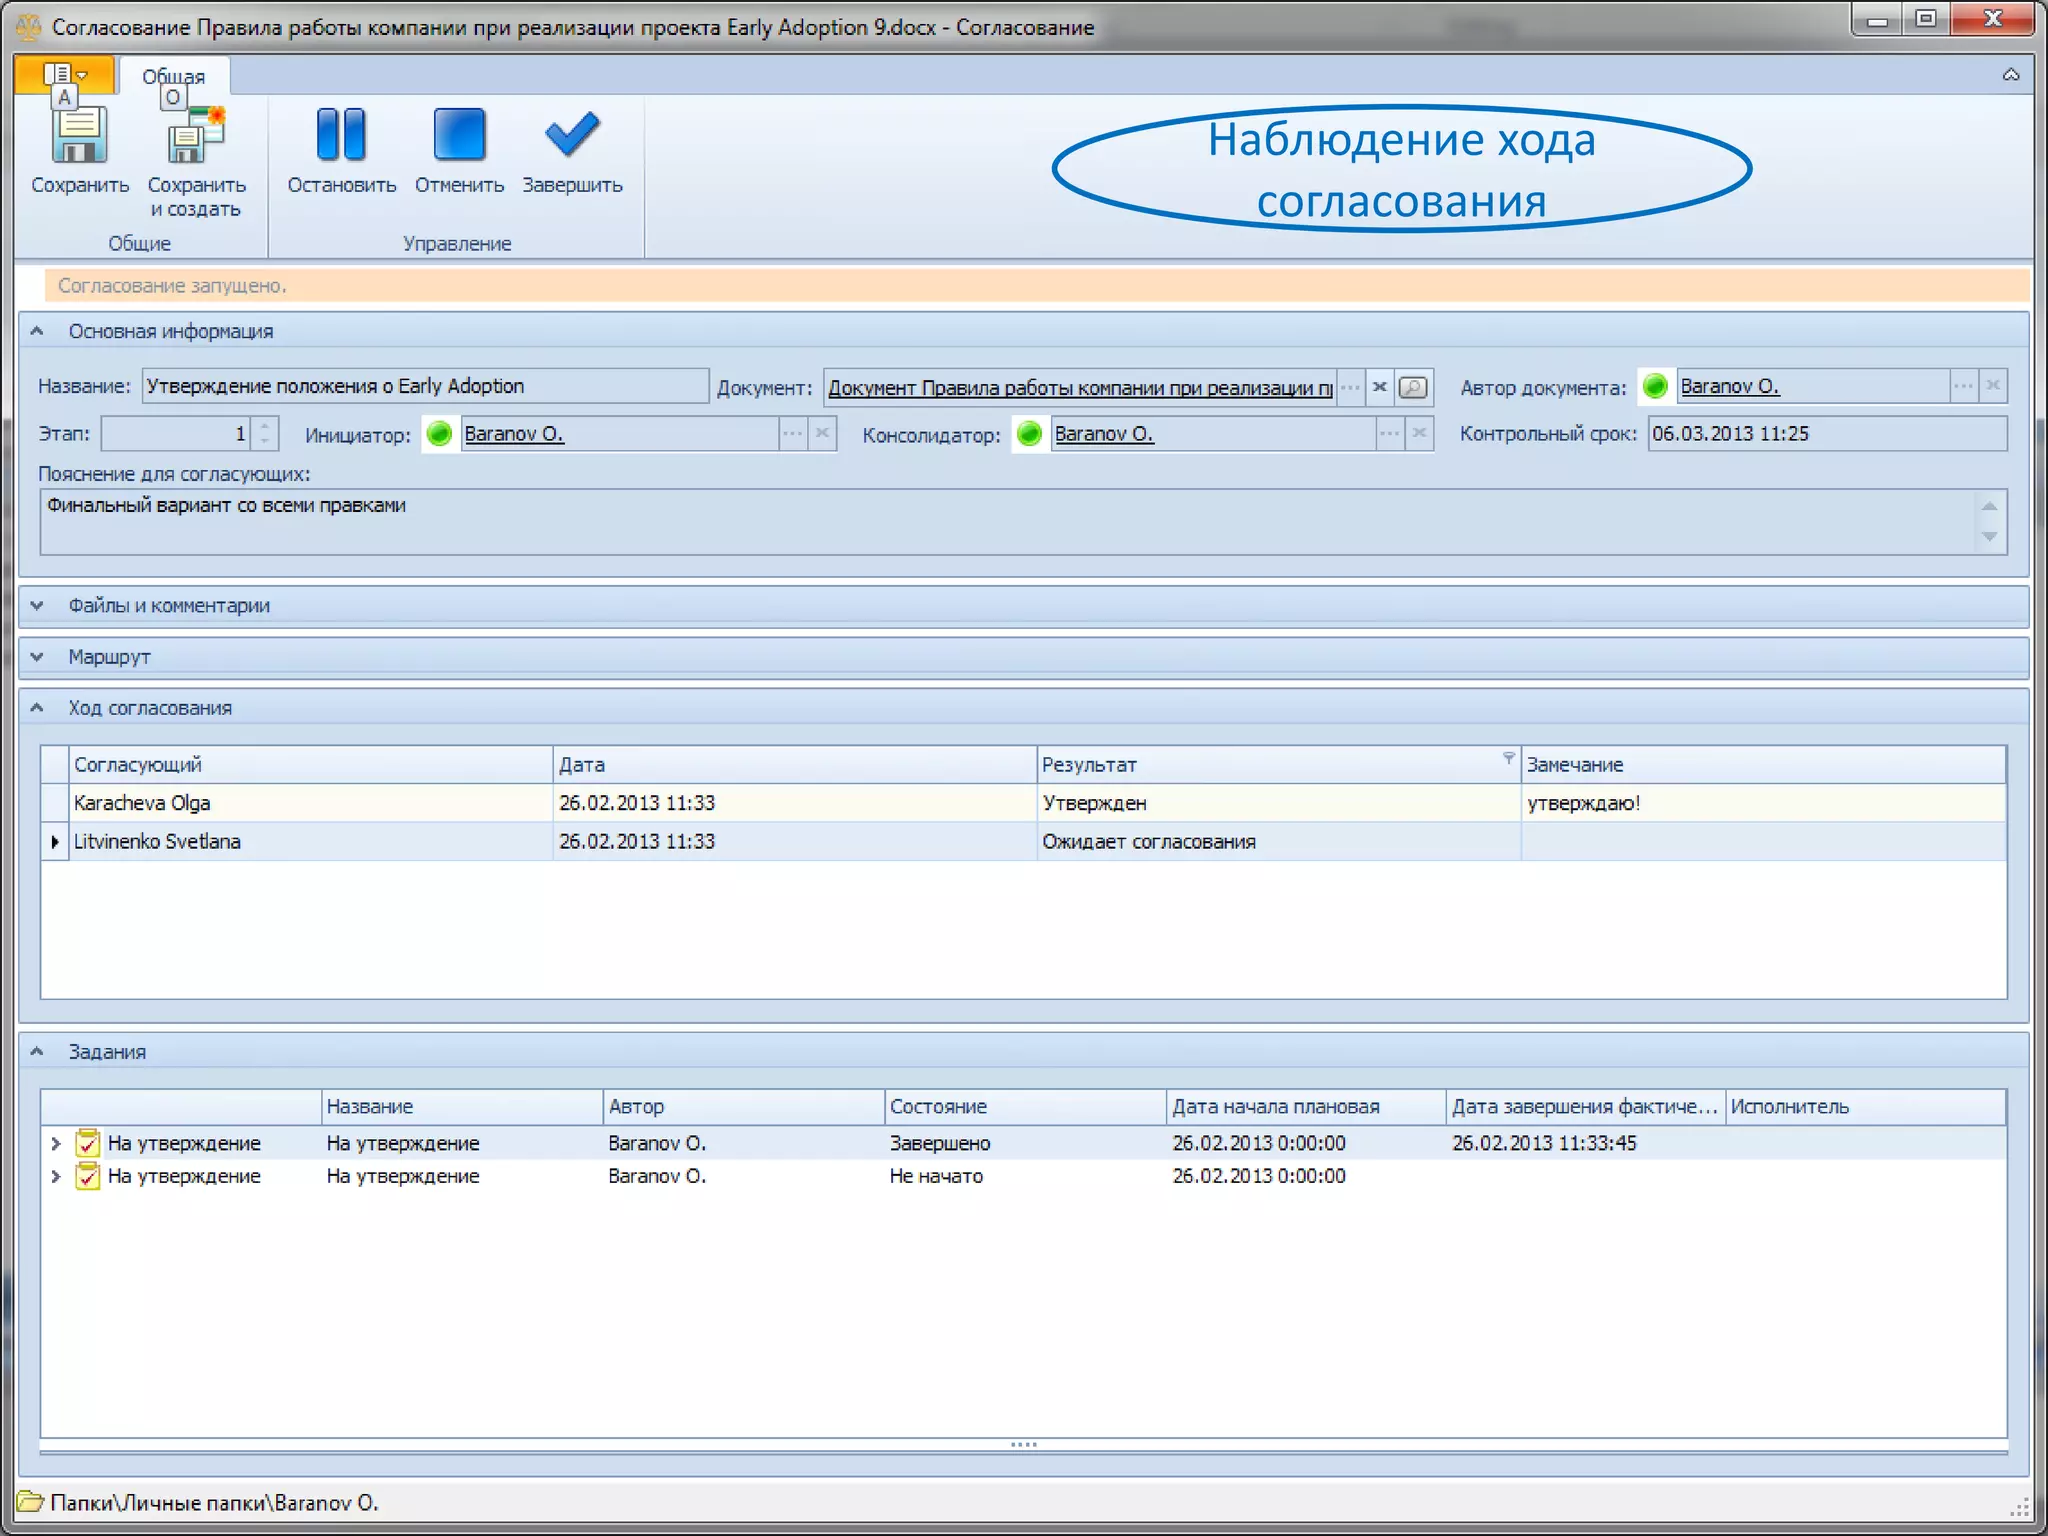
Task: Click the Завершить checkmark icon
Action: (571, 135)
